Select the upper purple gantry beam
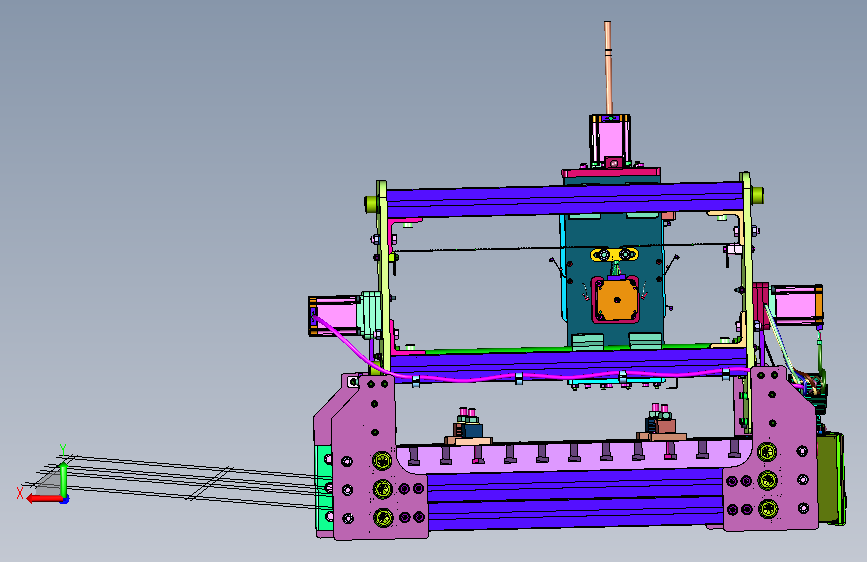The width and height of the screenshot is (867, 562). 564,200
